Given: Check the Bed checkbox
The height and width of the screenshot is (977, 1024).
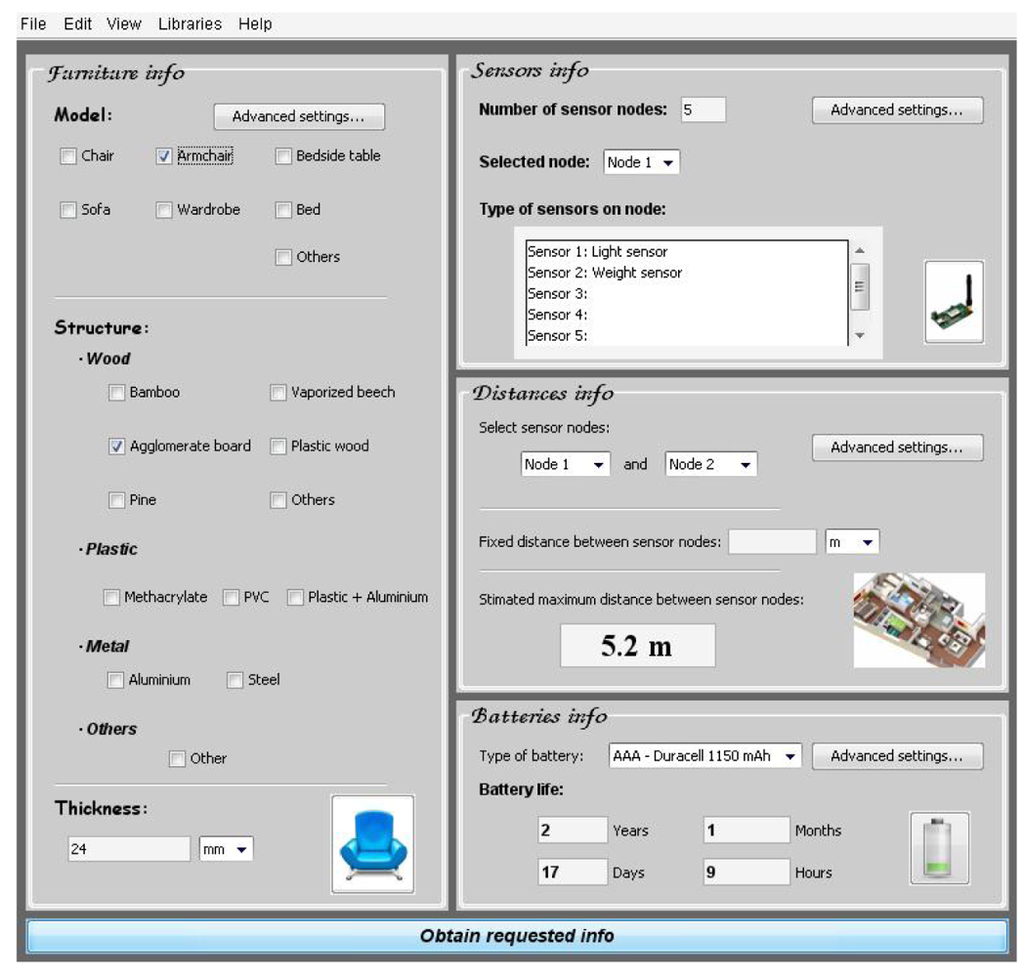Looking at the screenshot, I should click(283, 210).
